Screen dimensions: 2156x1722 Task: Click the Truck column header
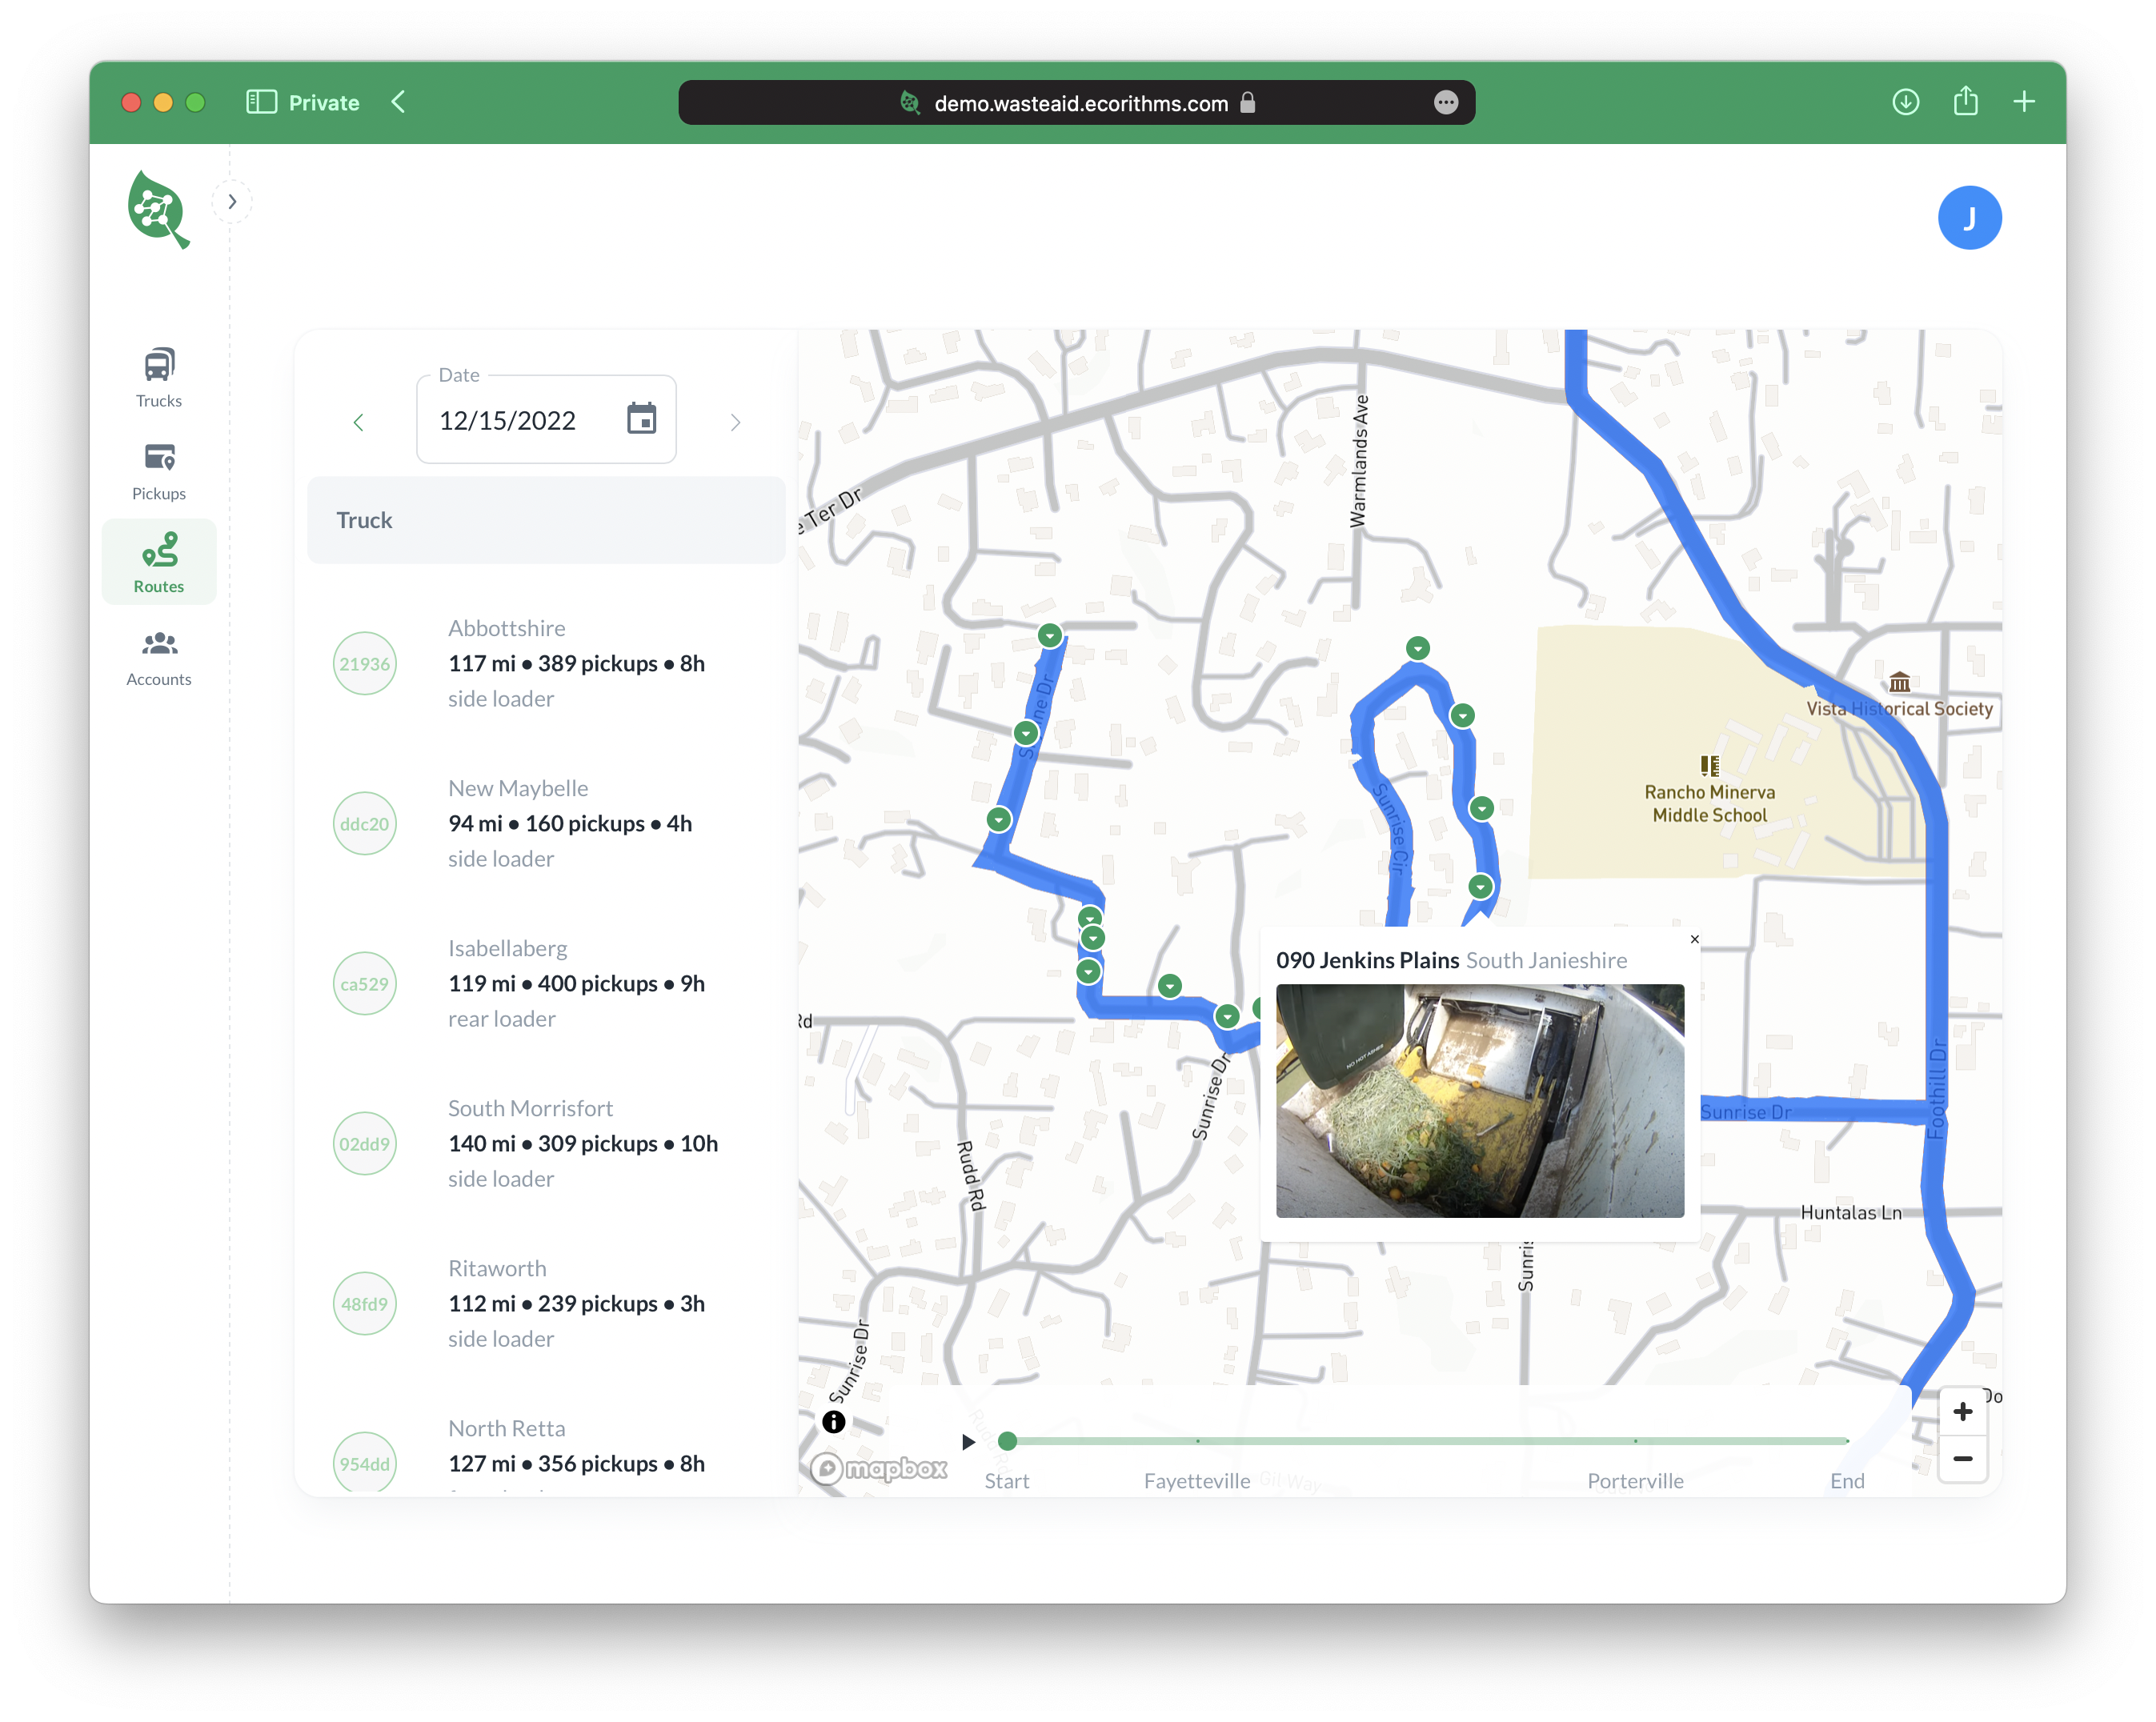coord(546,520)
